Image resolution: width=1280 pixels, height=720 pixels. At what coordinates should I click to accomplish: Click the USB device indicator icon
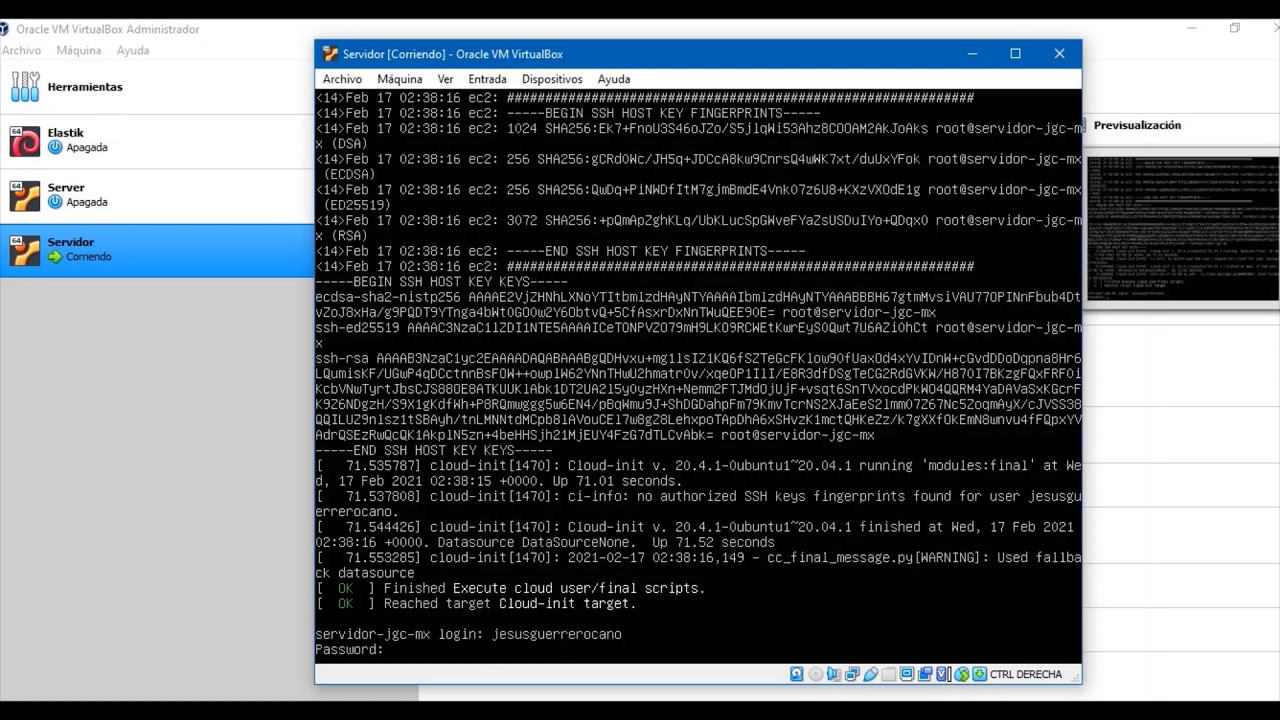[870, 675]
